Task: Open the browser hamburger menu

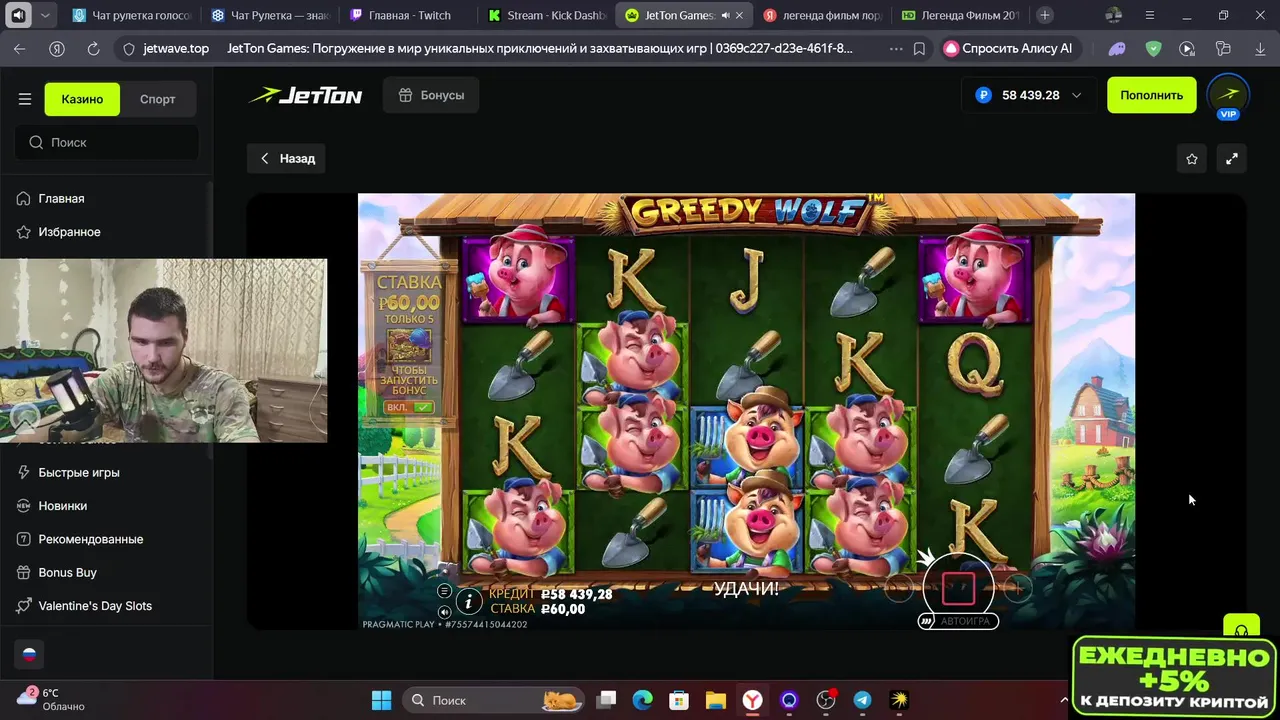Action: click(x=1150, y=15)
